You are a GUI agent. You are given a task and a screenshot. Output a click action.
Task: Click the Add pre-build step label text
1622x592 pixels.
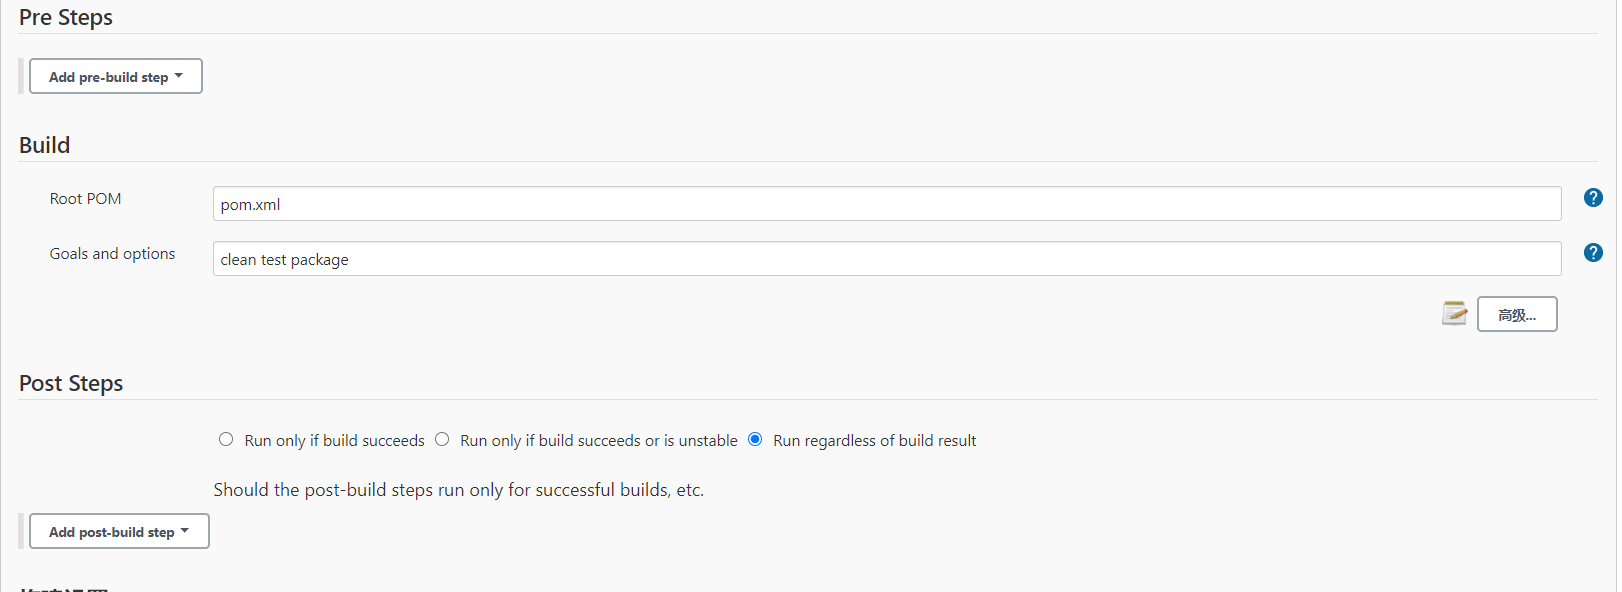(x=109, y=77)
